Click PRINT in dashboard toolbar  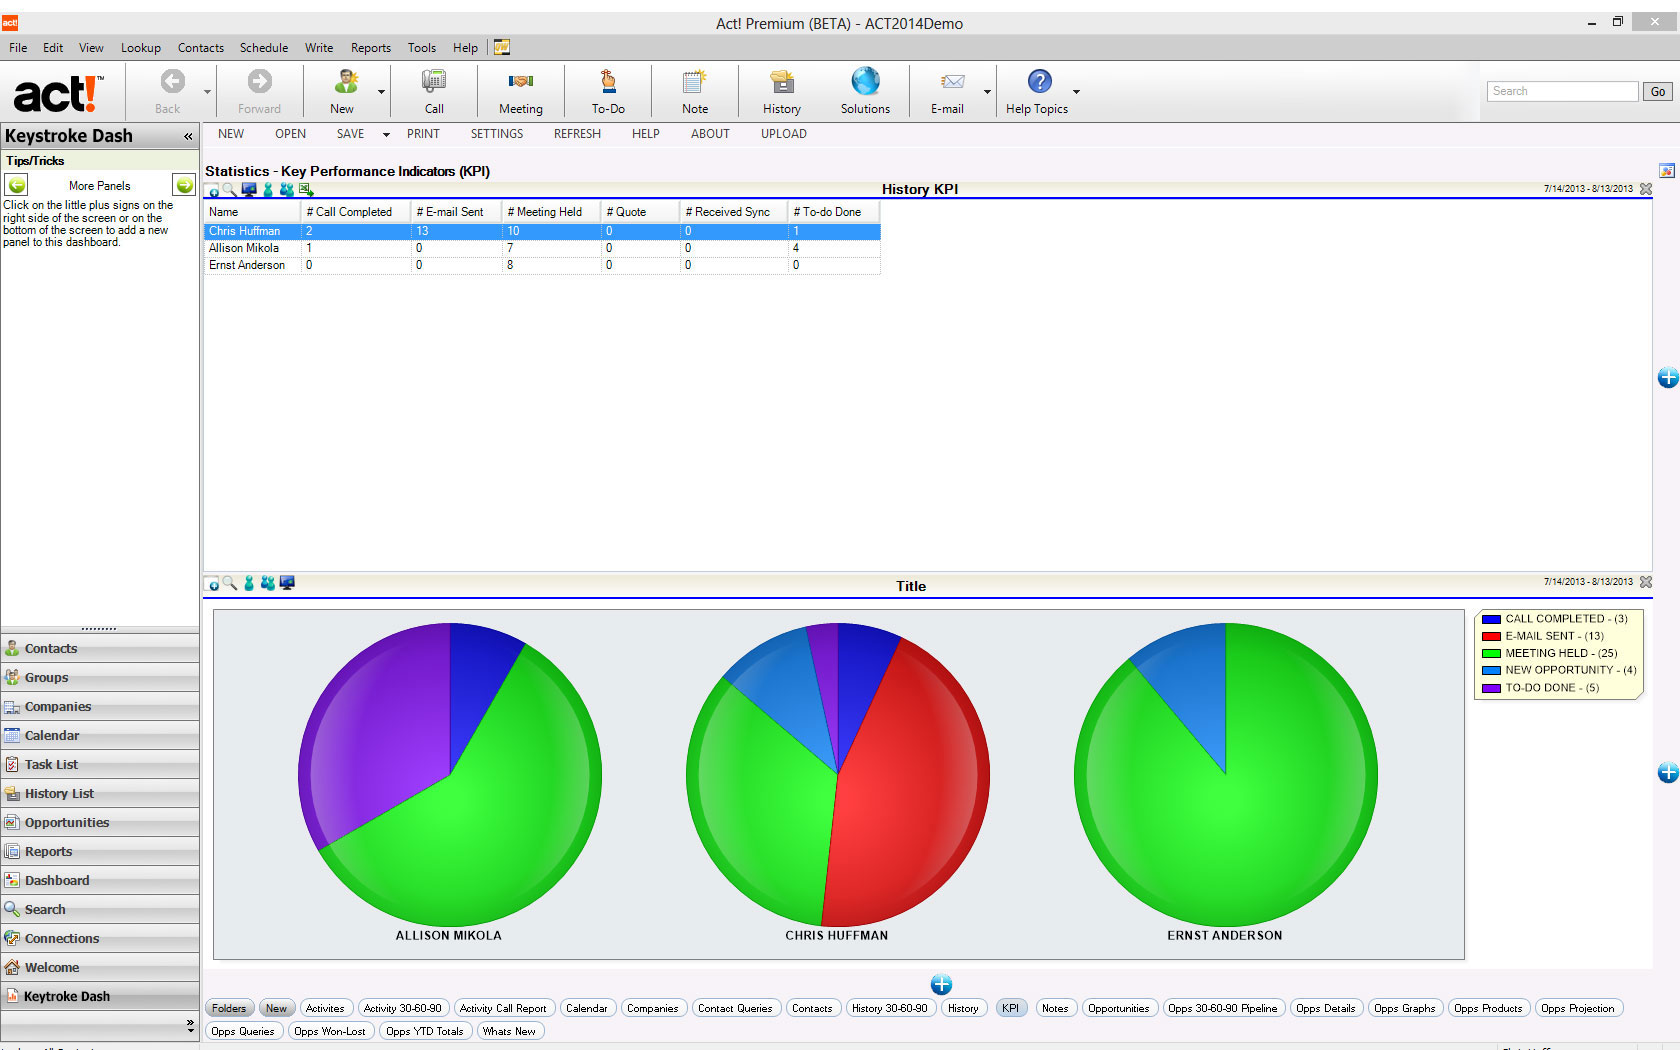(x=423, y=134)
